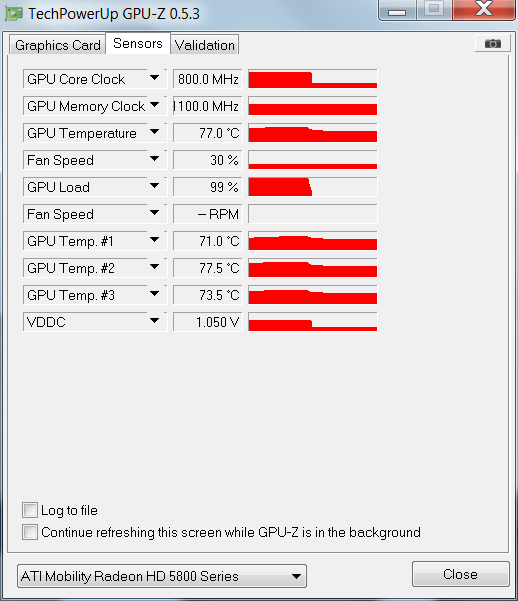Image resolution: width=518 pixels, height=601 pixels.
Task: Click the GPU-Z app icon in title bar
Action: 14,14
